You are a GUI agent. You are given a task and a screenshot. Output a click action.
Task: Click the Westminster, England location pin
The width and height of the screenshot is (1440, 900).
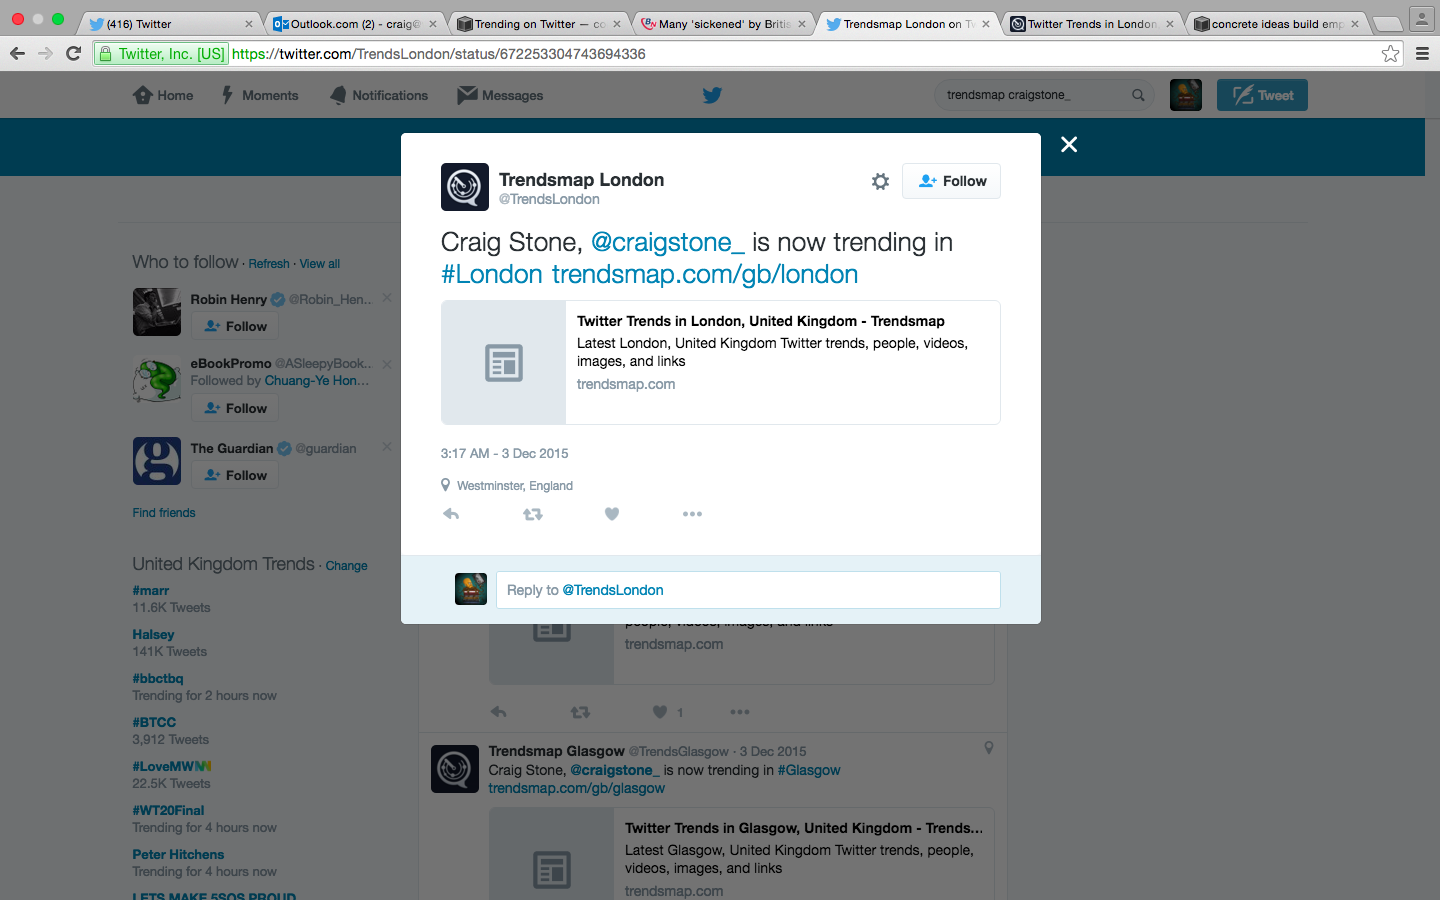[446, 485]
